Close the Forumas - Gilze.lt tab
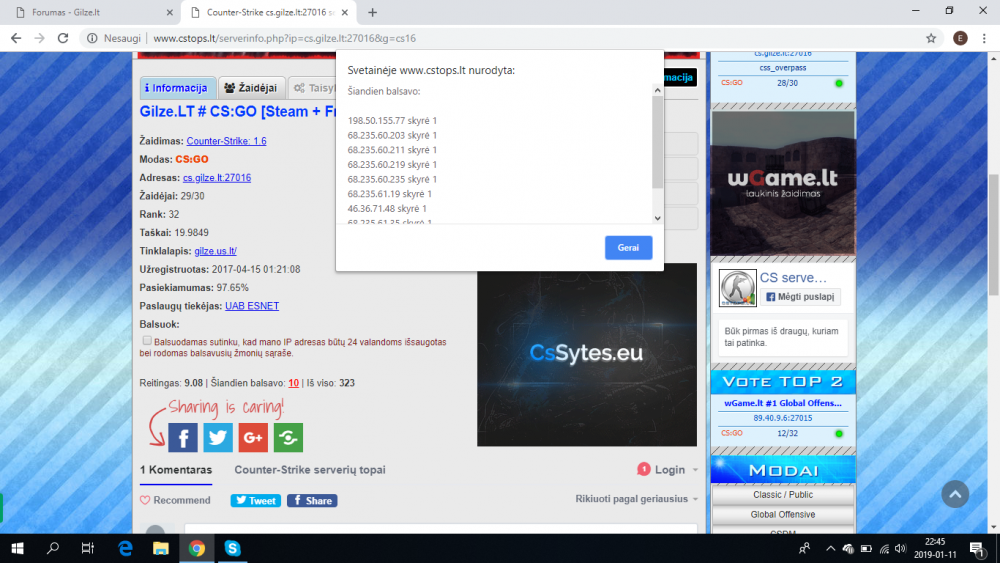This screenshot has width=1000, height=563. click(x=170, y=12)
